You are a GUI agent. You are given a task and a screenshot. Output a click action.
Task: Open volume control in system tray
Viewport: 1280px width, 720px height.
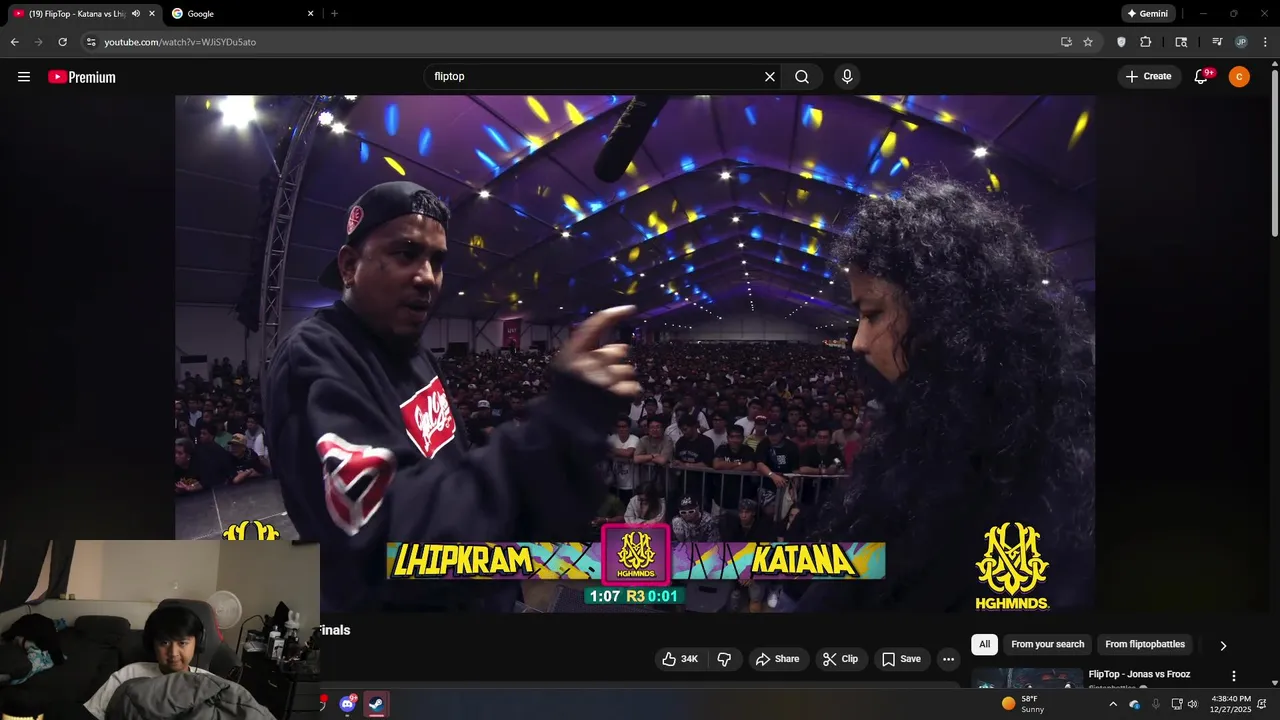[x=1193, y=704]
